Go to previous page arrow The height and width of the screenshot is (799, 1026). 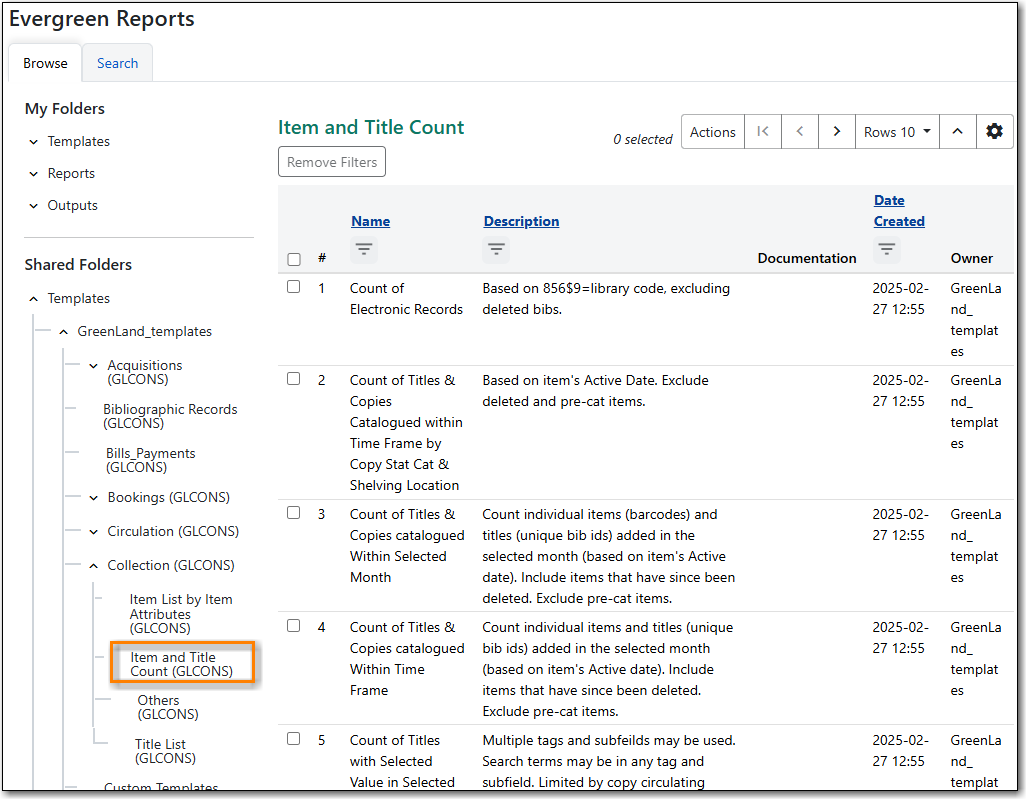pyautogui.click(x=799, y=131)
